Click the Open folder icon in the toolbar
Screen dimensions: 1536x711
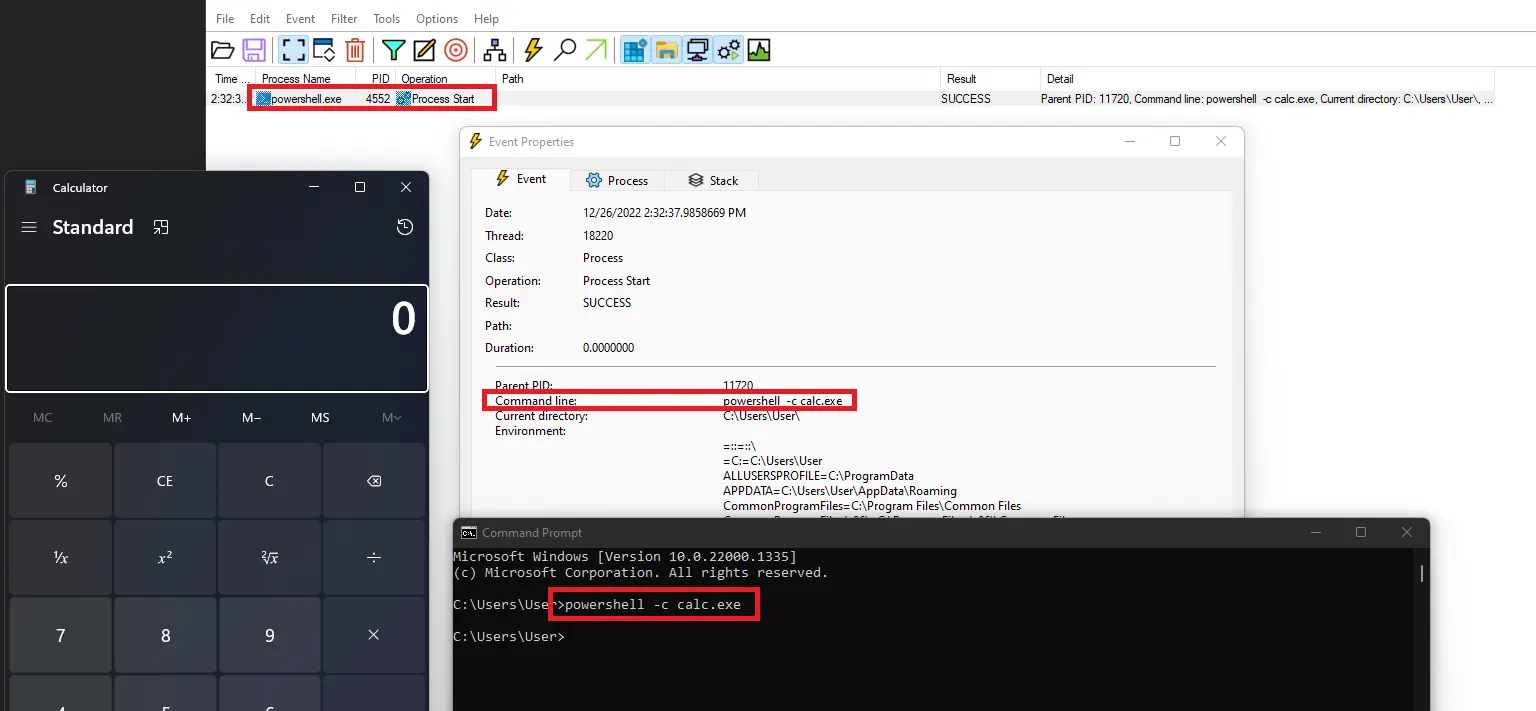pyautogui.click(x=223, y=50)
